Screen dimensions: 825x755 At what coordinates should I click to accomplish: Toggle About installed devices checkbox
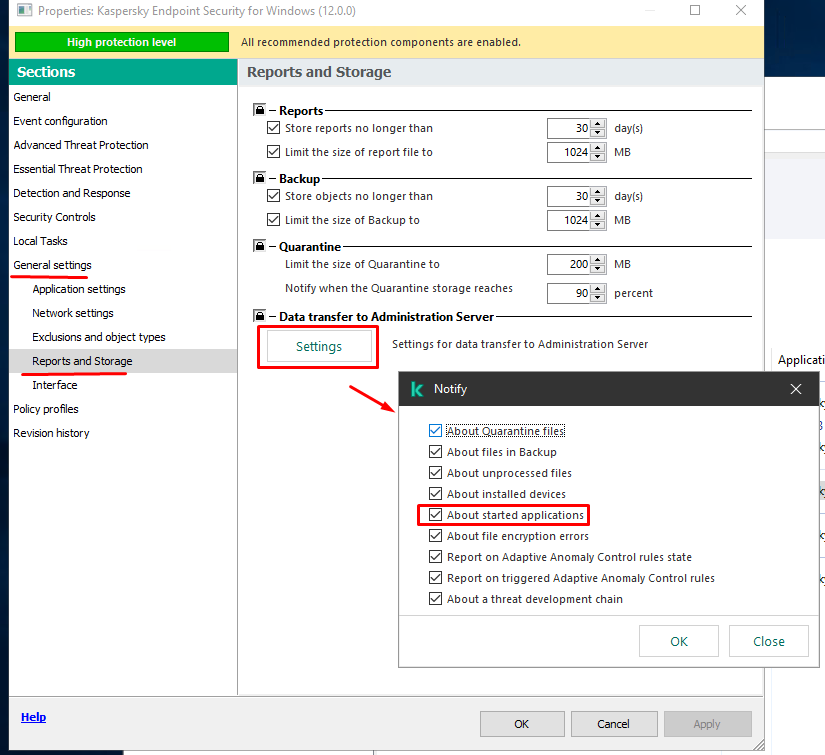pos(435,494)
